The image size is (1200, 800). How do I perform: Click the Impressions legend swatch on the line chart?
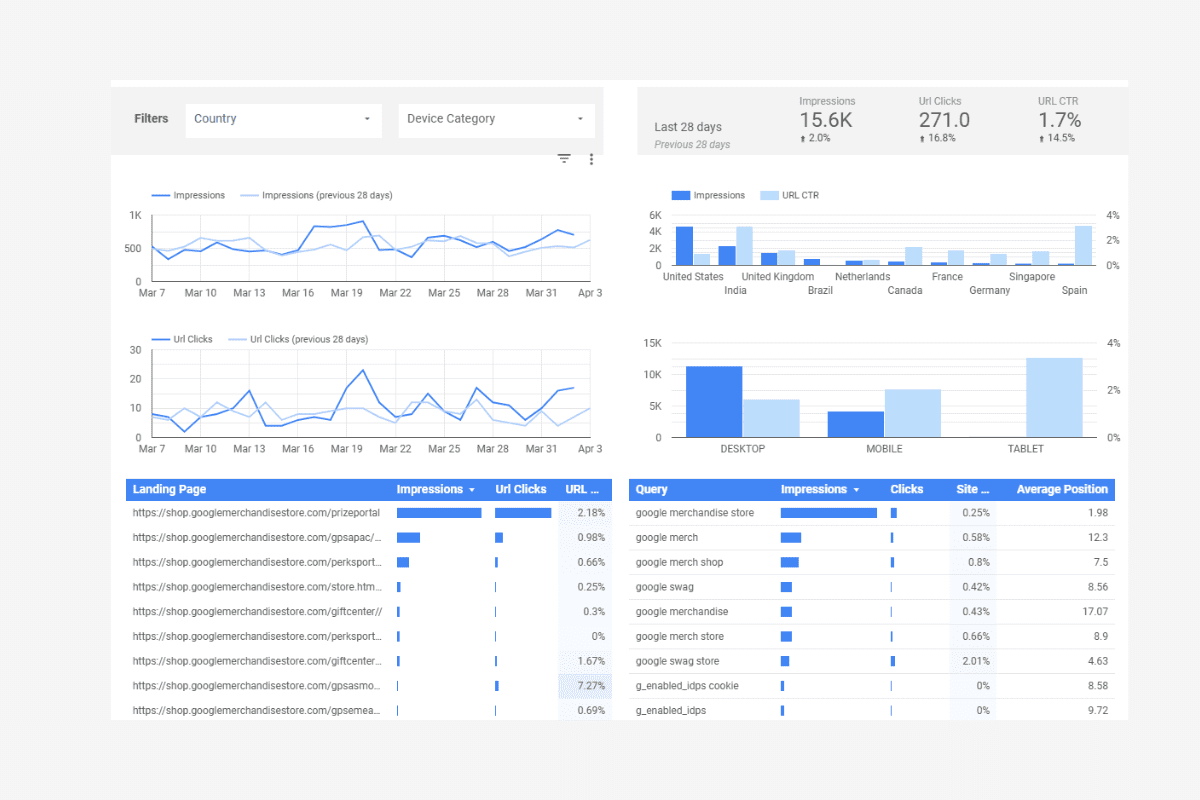160,195
